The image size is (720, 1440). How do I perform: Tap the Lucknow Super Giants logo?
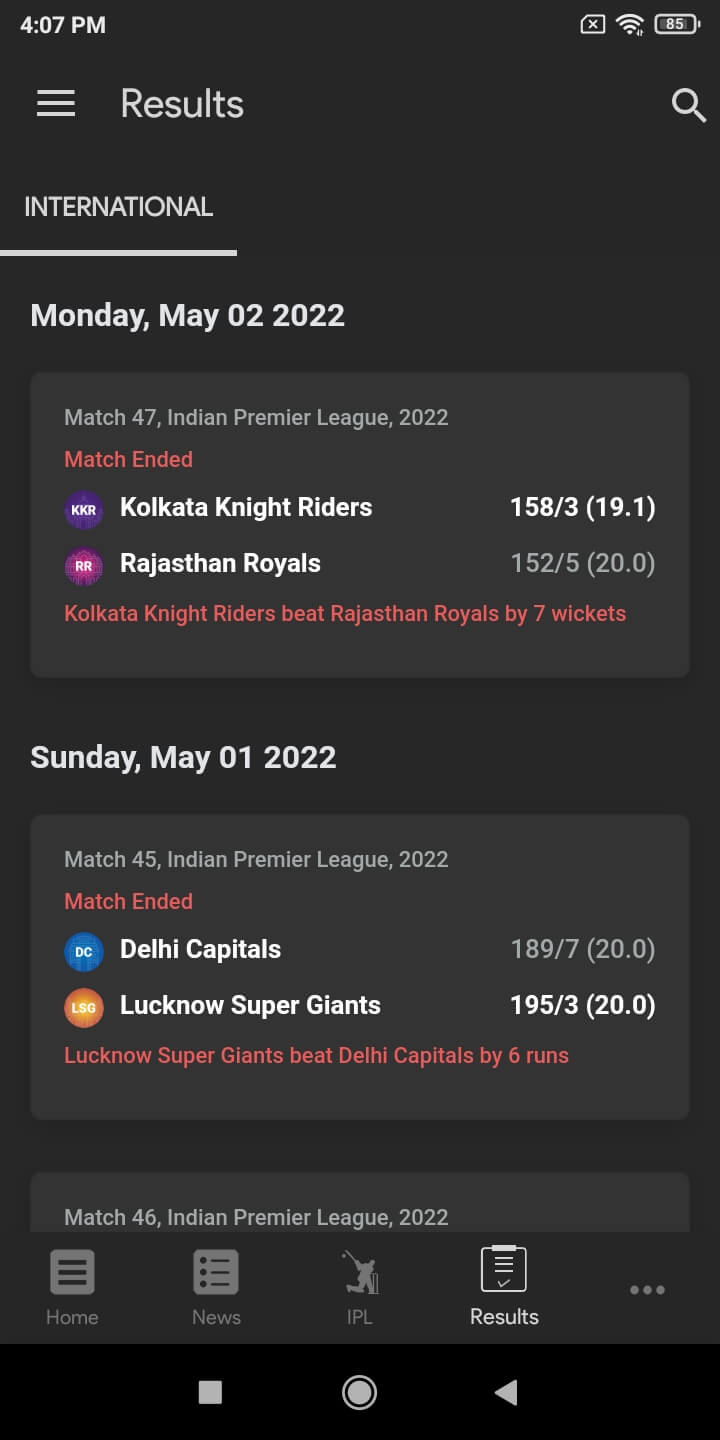[x=83, y=1007]
